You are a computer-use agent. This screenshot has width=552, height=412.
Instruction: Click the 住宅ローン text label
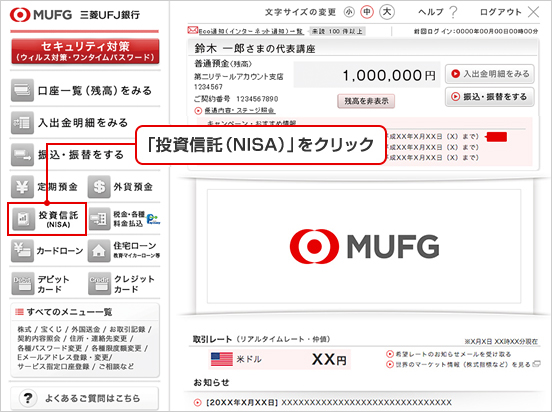[135, 246]
